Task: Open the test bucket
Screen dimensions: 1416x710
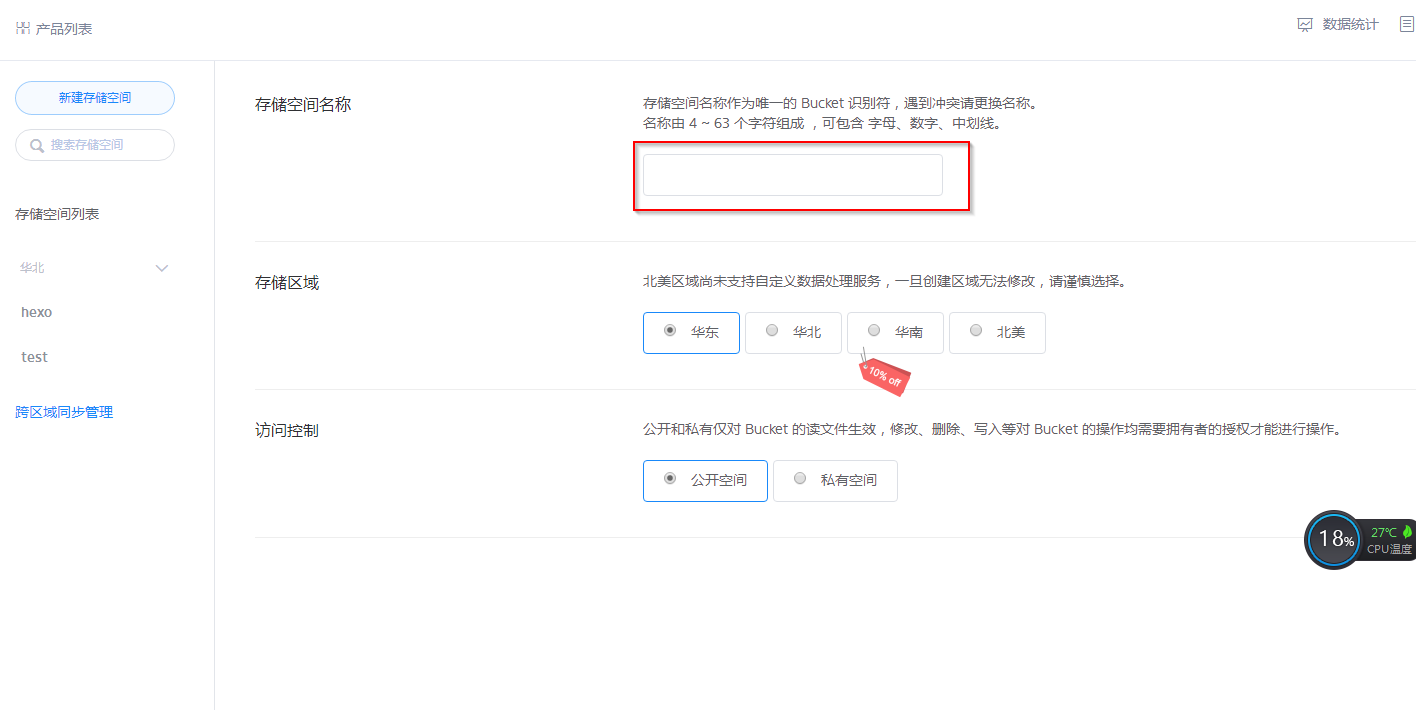Action: 34,357
